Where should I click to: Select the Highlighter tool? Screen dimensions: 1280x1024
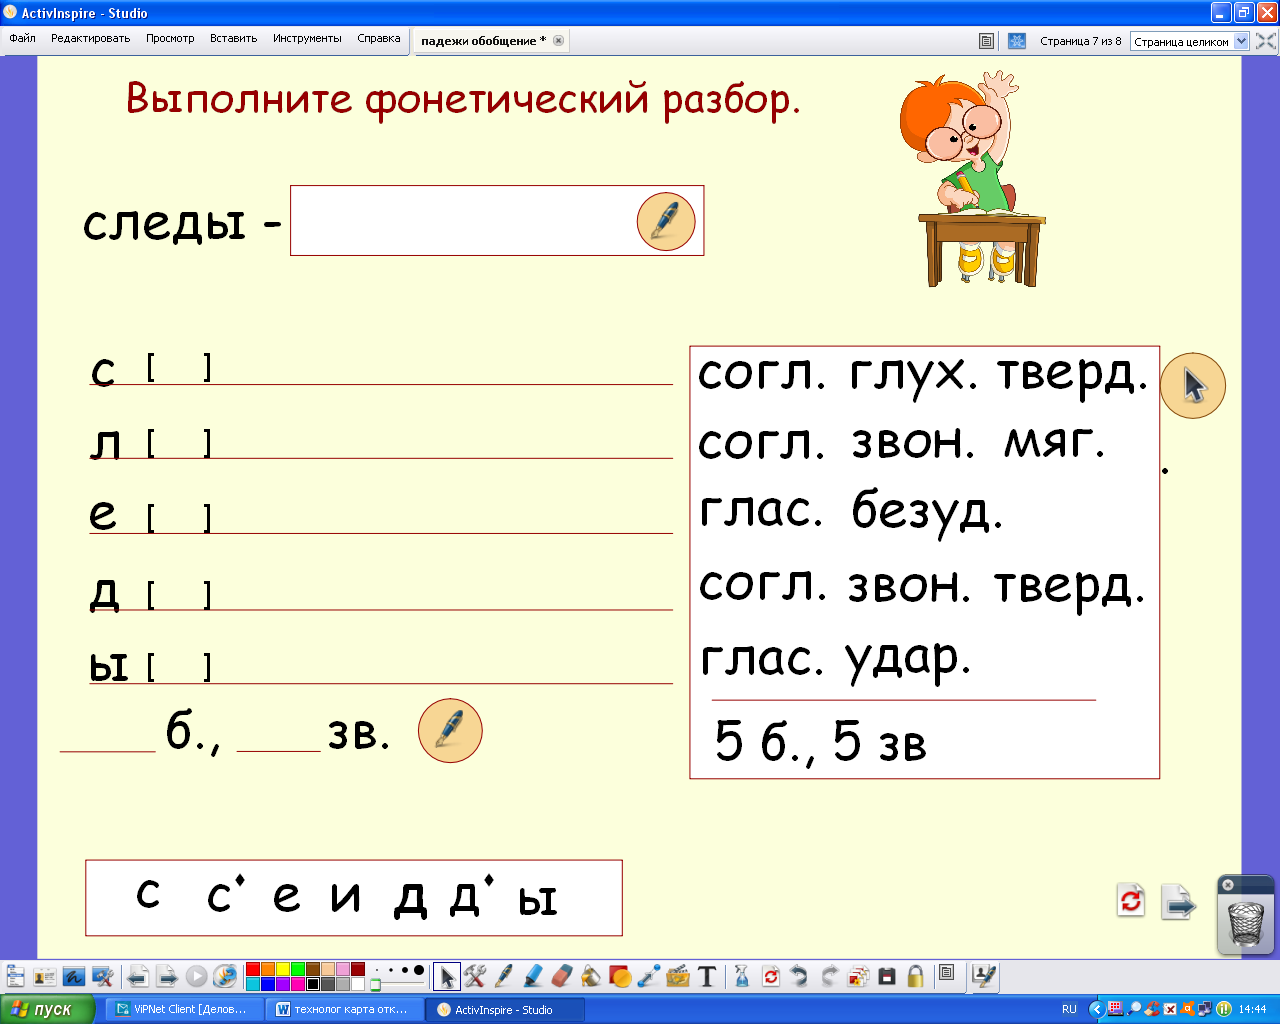point(533,976)
